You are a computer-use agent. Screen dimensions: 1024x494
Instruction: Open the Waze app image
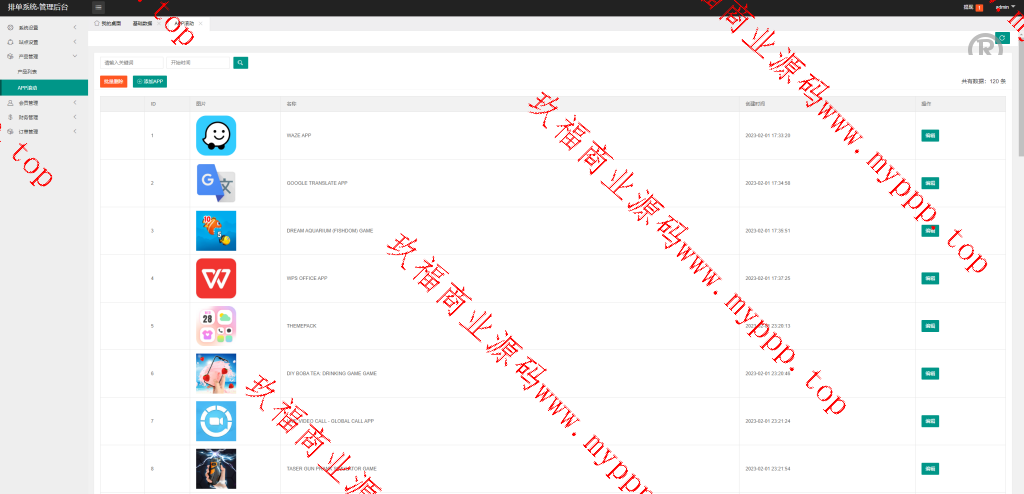216,135
